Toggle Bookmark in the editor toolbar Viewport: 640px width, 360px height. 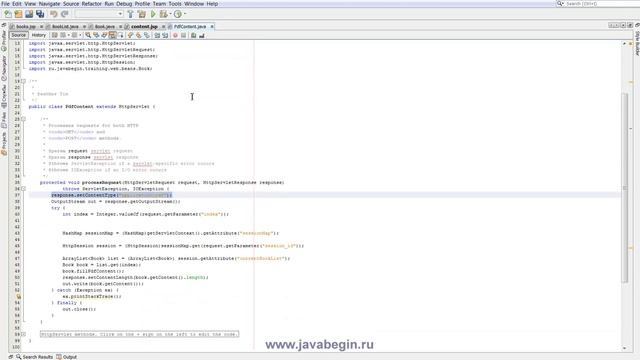[147, 36]
